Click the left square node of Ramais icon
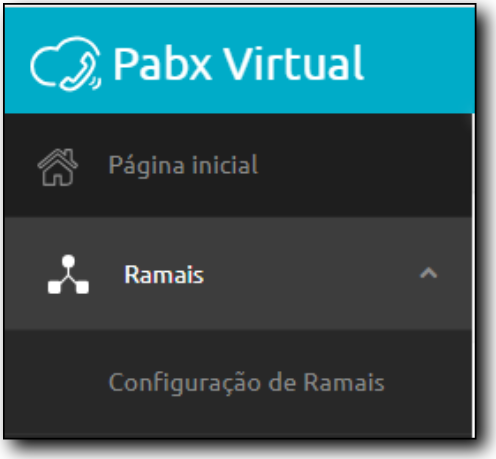Viewport: 496px width, 459px height. (54, 287)
